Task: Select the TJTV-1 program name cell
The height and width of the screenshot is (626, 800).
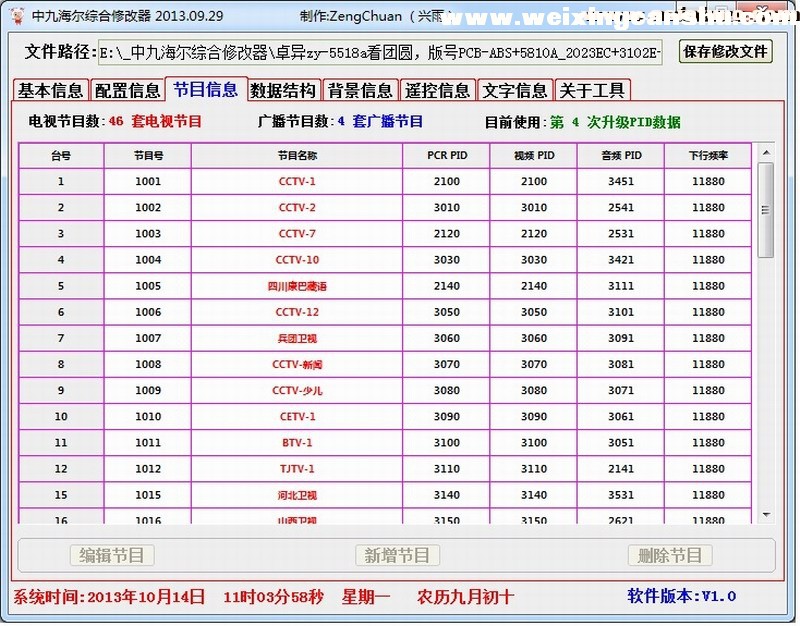Action: (x=297, y=469)
